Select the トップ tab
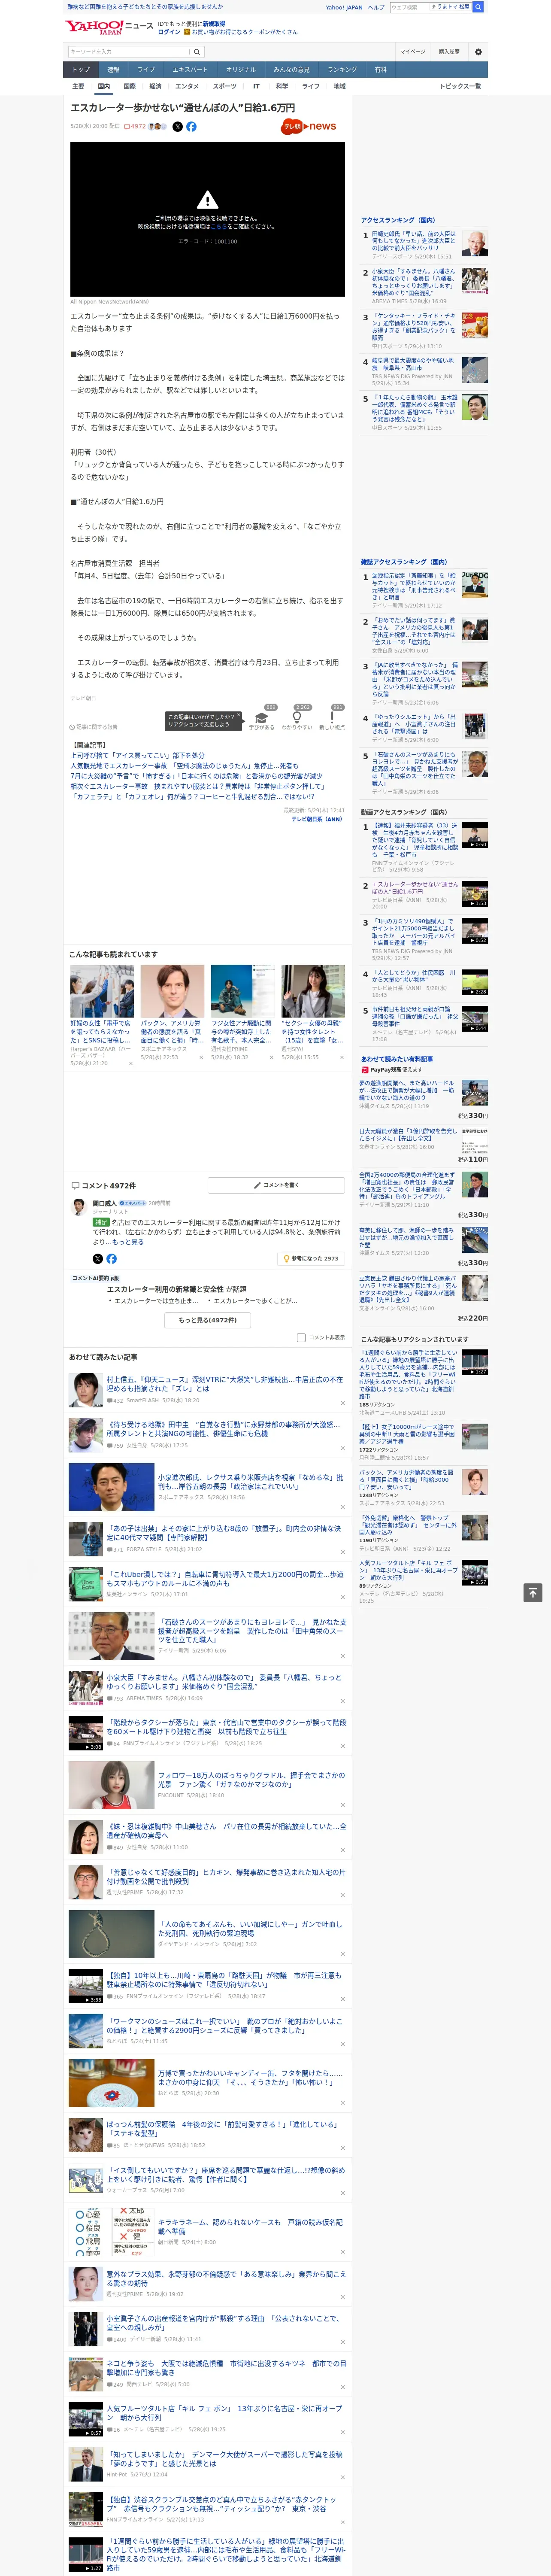 pyautogui.click(x=81, y=70)
